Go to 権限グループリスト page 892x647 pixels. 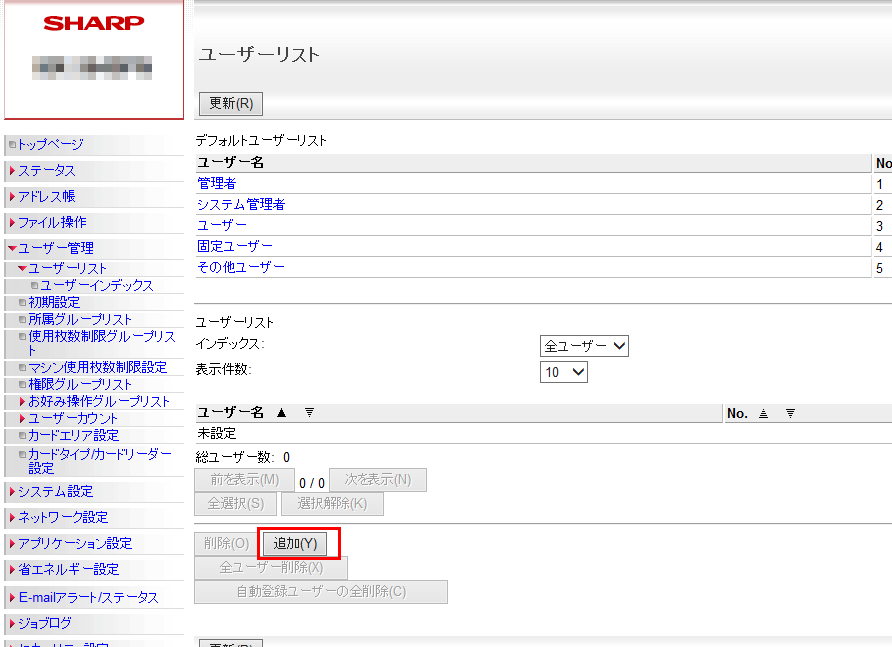click(80, 384)
